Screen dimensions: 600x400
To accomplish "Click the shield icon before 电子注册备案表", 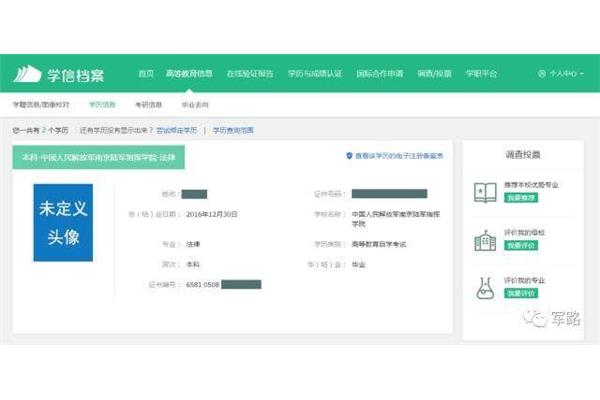I will pyautogui.click(x=349, y=156).
